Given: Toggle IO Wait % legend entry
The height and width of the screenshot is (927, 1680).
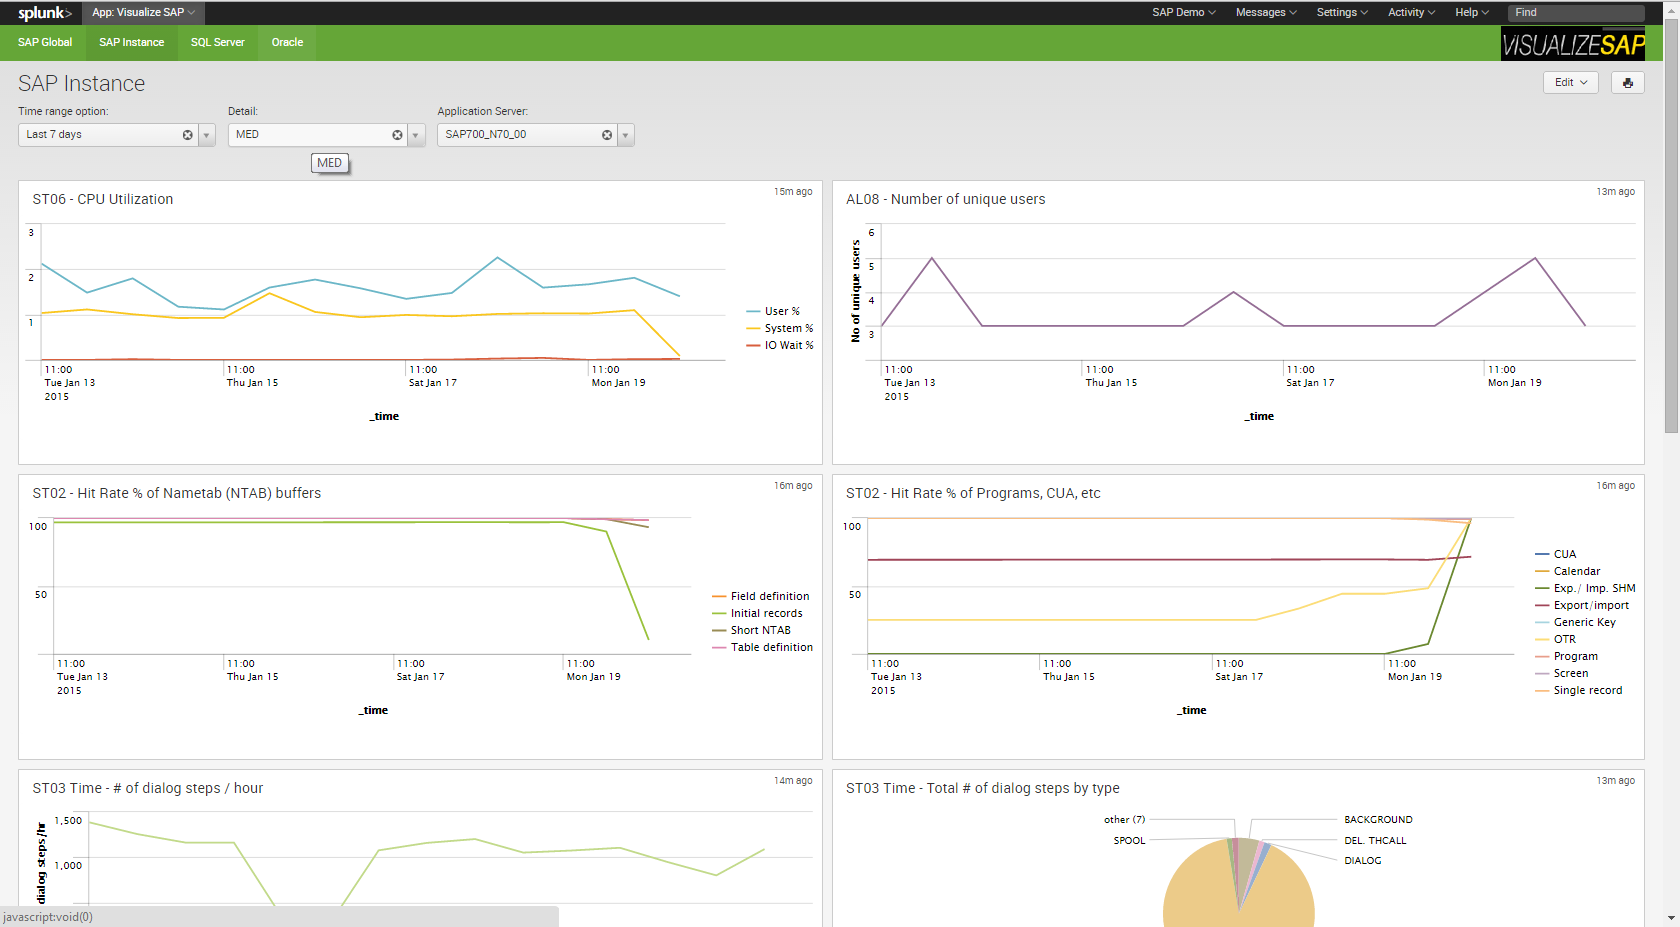Looking at the screenshot, I should 780,345.
